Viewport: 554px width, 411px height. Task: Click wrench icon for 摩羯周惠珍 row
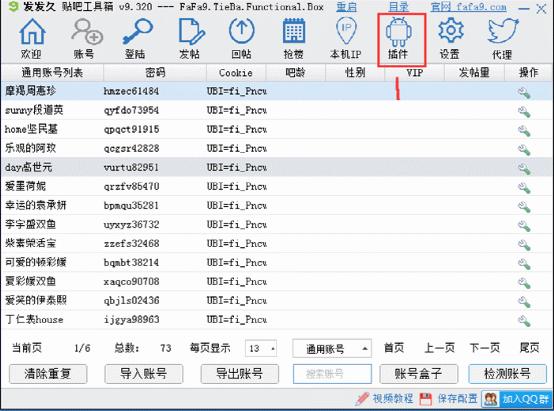[x=524, y=93]
